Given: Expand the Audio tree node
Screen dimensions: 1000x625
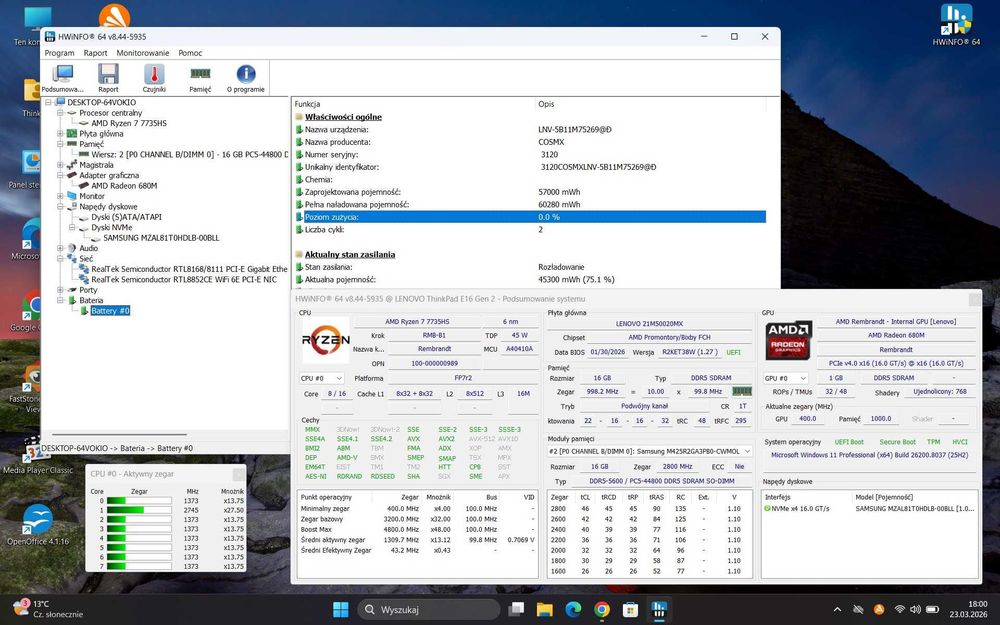Looking at the screenshot, I should [x=61, y=248].
